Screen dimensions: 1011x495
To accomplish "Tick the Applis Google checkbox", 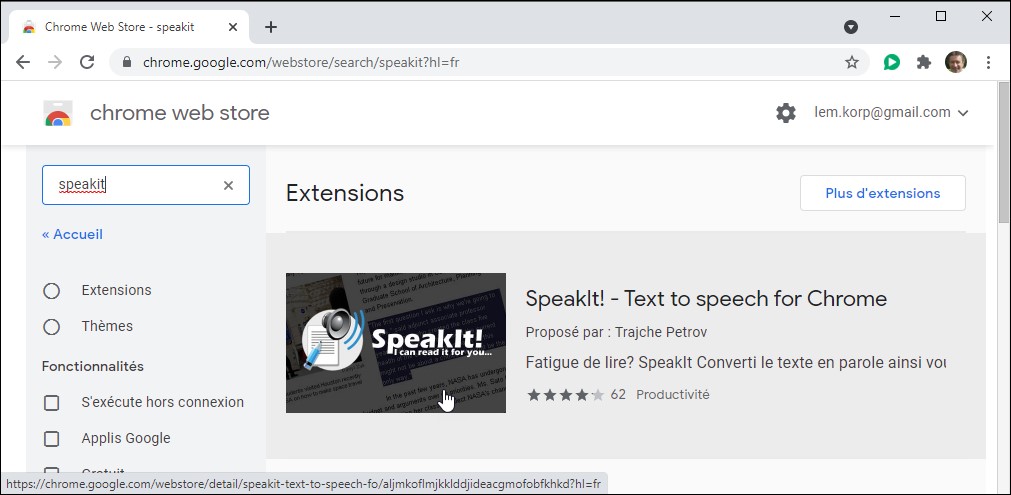I will click(52, 439).
